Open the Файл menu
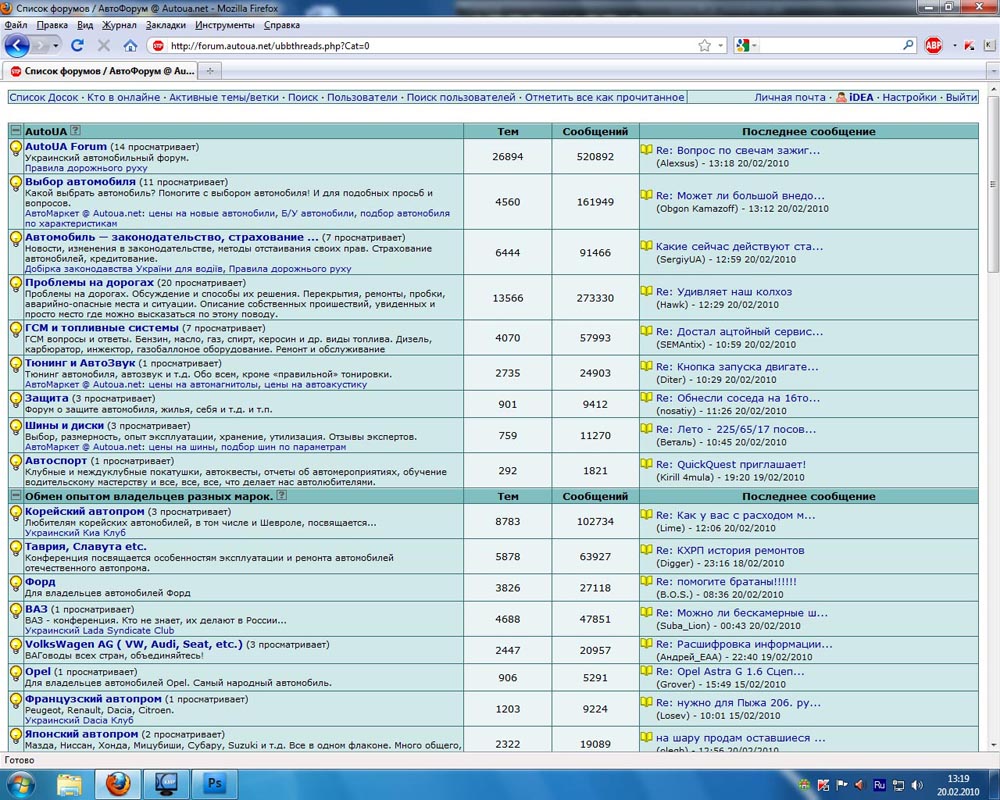The height and width of the screenshot is (800, 1000). (x=16, y=25)
